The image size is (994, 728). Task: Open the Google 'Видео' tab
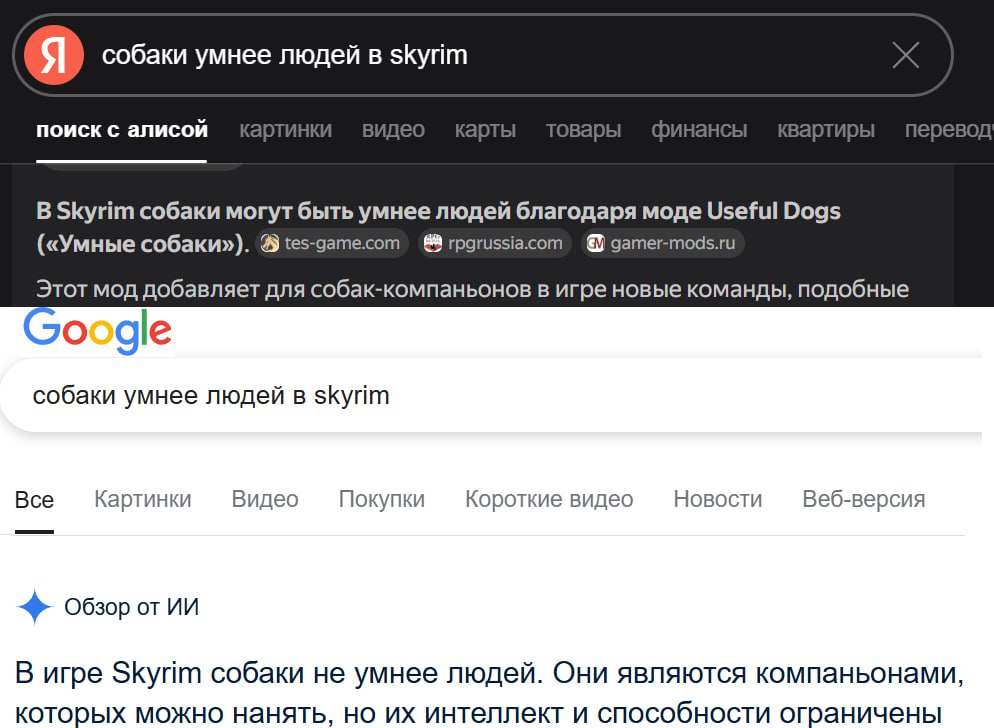click(265, 499)
